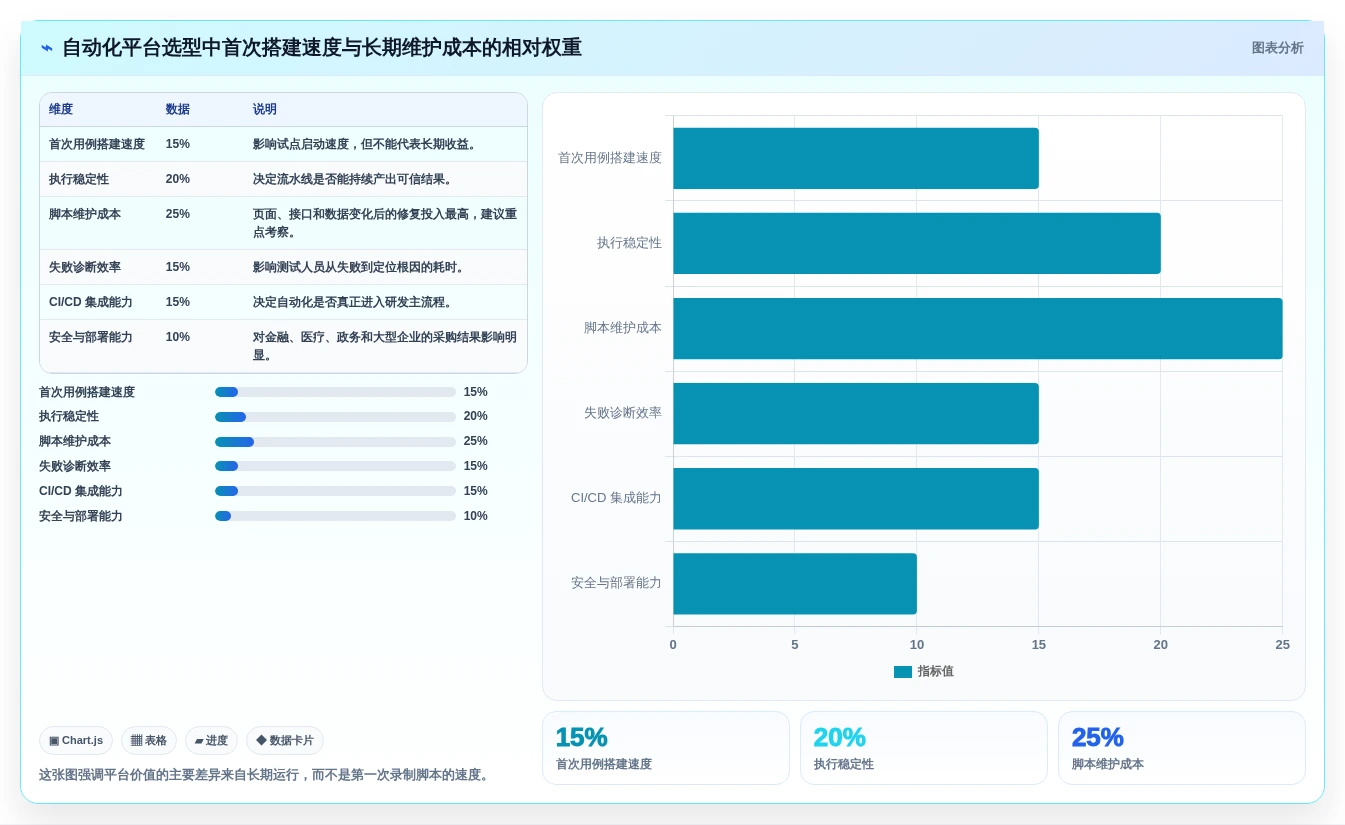Click the chart bar for 脚本维护成本
Viewport: 1345px width, 825px height.
click(x=978, y=328)
